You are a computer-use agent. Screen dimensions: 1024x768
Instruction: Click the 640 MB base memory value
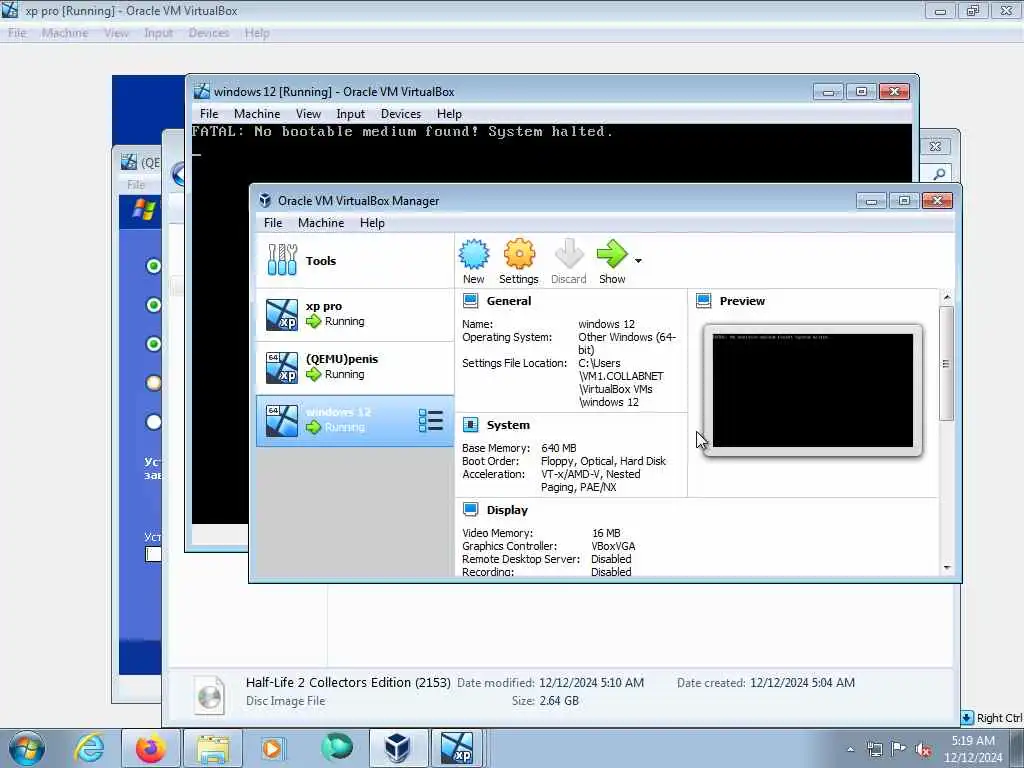click(559, 448)
